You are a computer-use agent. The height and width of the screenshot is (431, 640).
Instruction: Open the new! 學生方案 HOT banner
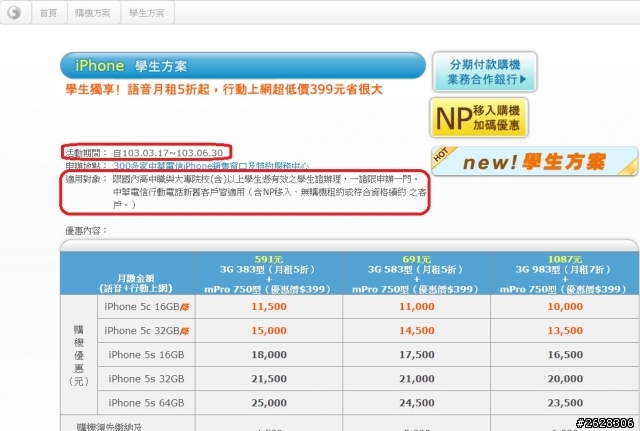[534, 162]
